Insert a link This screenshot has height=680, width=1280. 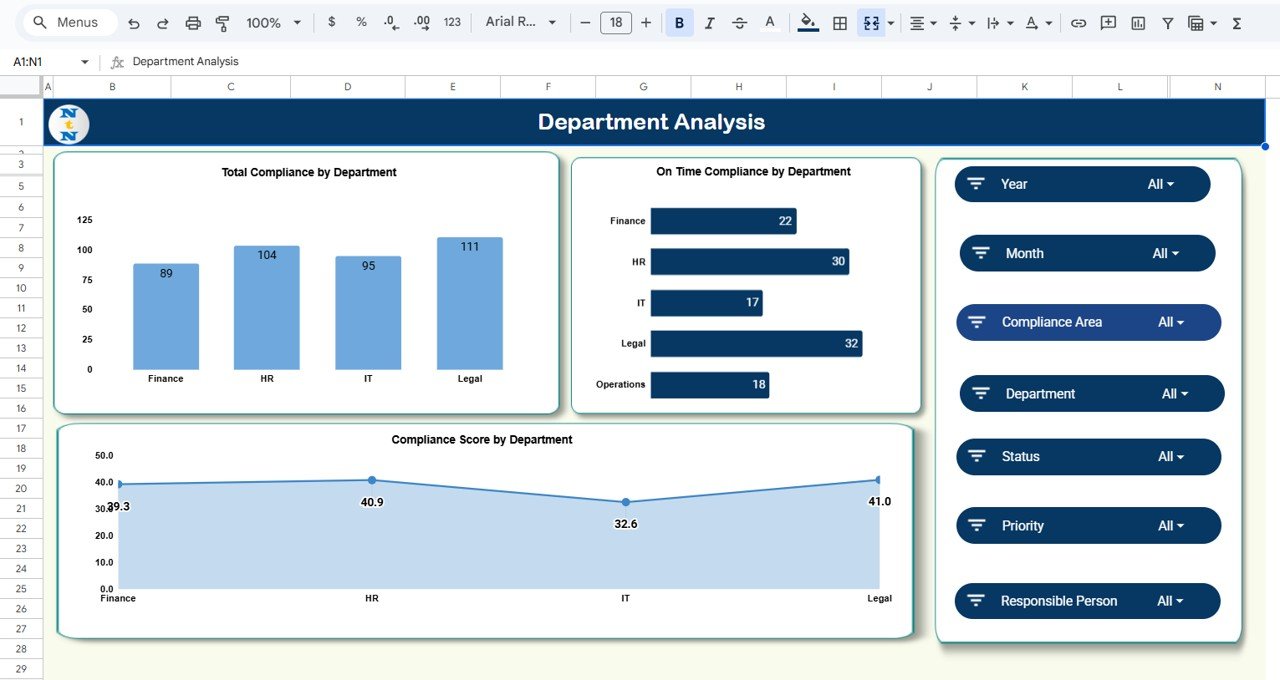(x=1078, y=21)
